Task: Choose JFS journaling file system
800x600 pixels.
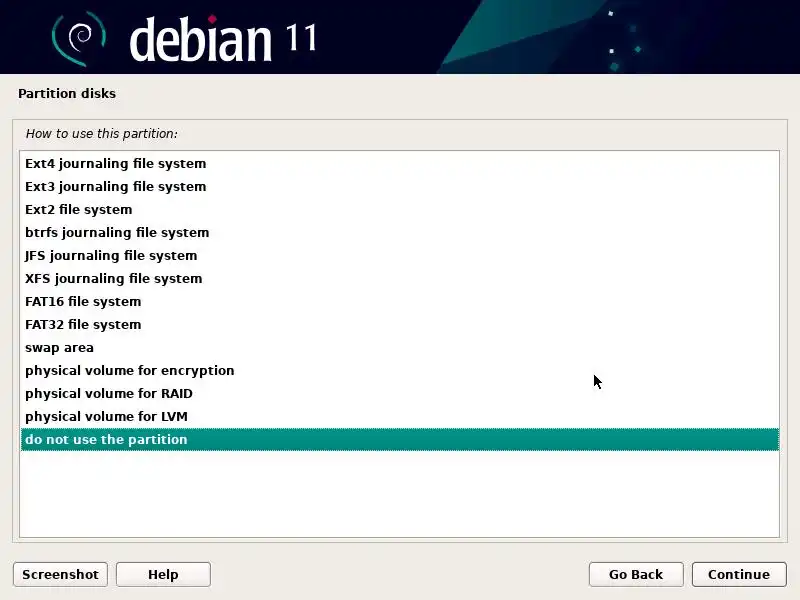Action: (399, 255)
